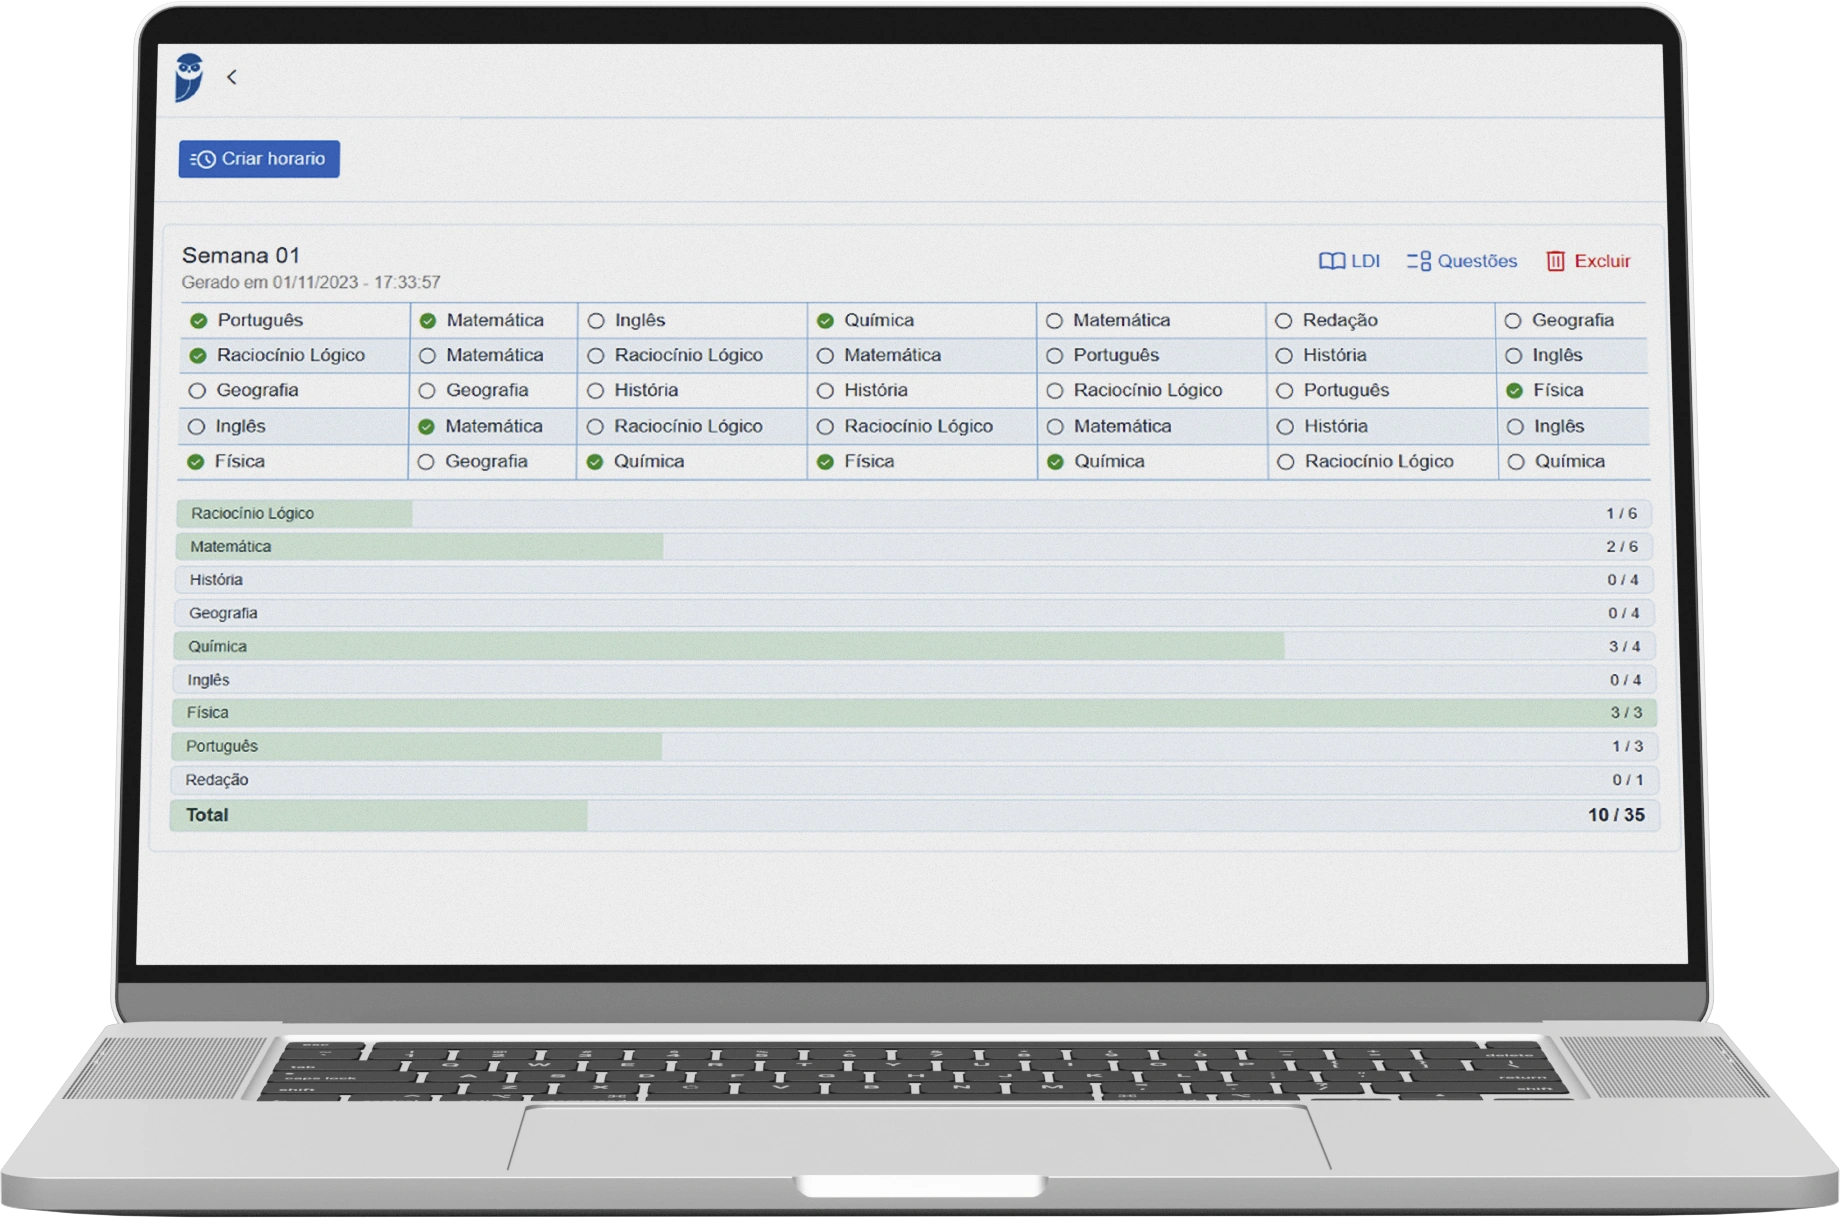This screenshot has height=1218, width=1840.
Task: Open LDI via the book icon
Action: click(x=1331, y=261)
